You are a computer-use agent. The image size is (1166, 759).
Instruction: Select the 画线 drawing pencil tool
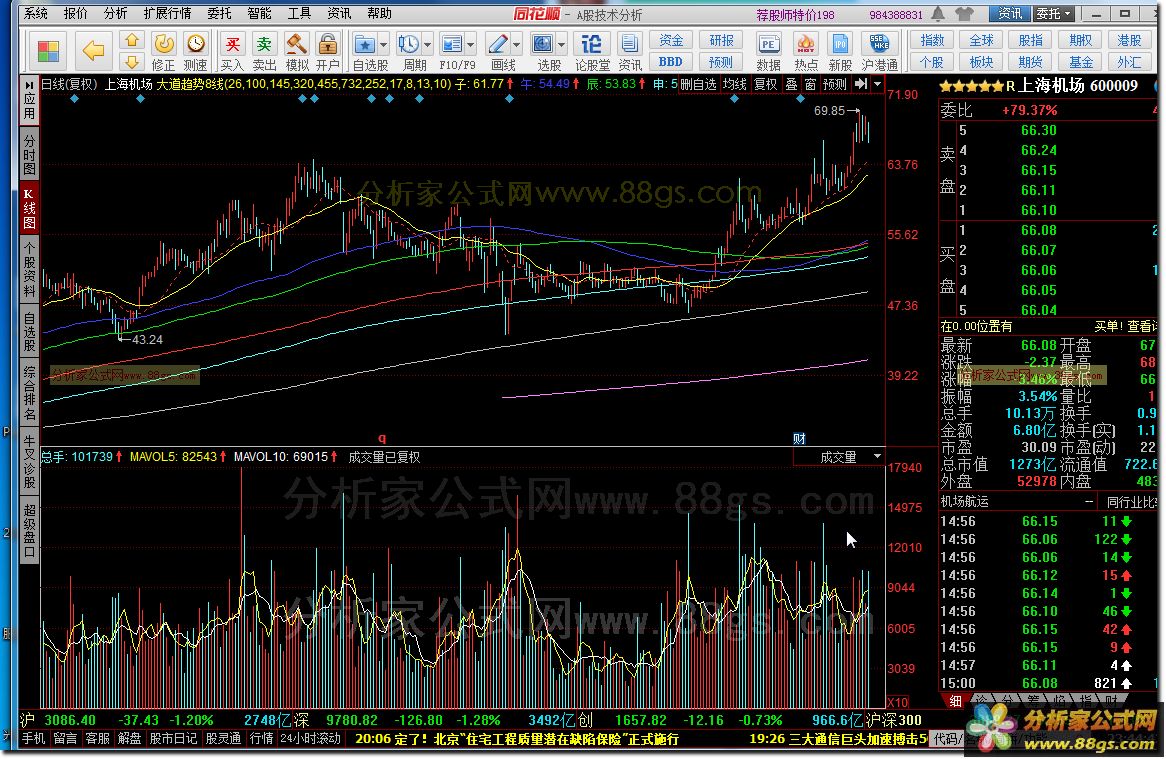497,45
